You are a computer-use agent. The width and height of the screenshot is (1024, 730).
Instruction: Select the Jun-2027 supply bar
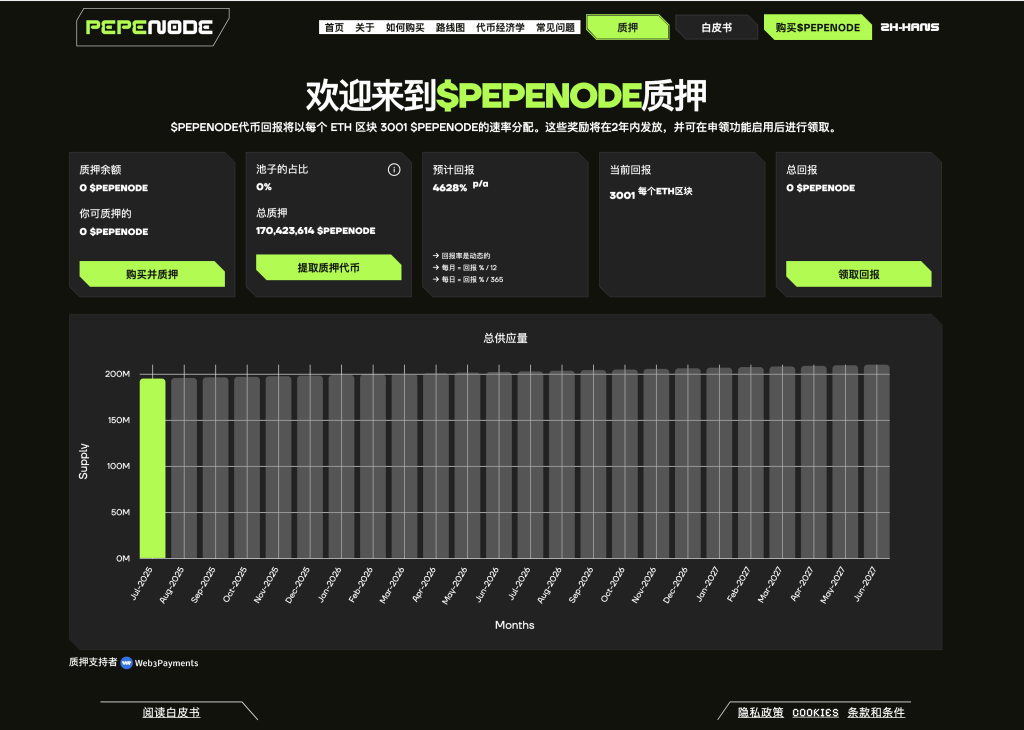pos(876,462)
